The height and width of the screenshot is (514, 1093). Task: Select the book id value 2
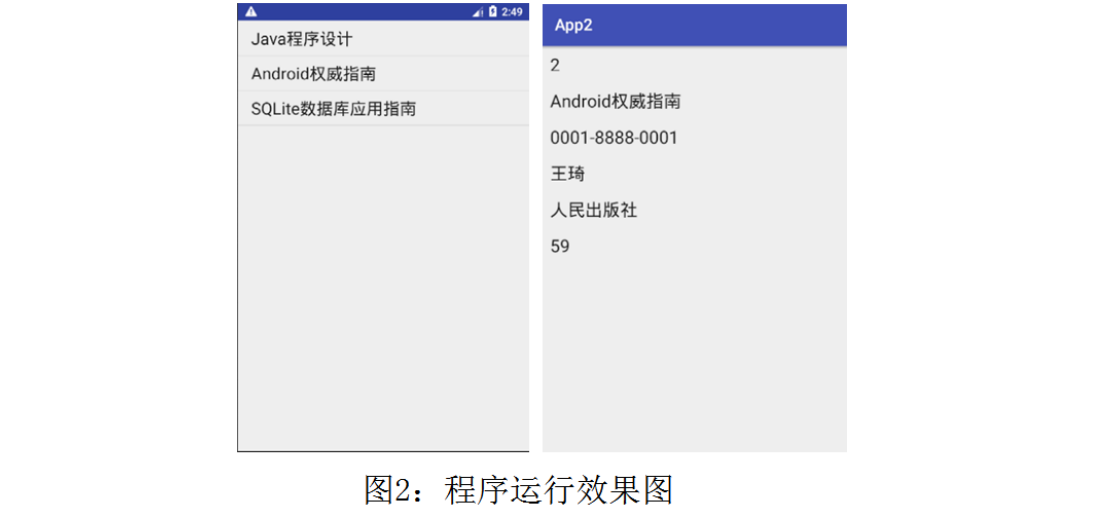555,66
